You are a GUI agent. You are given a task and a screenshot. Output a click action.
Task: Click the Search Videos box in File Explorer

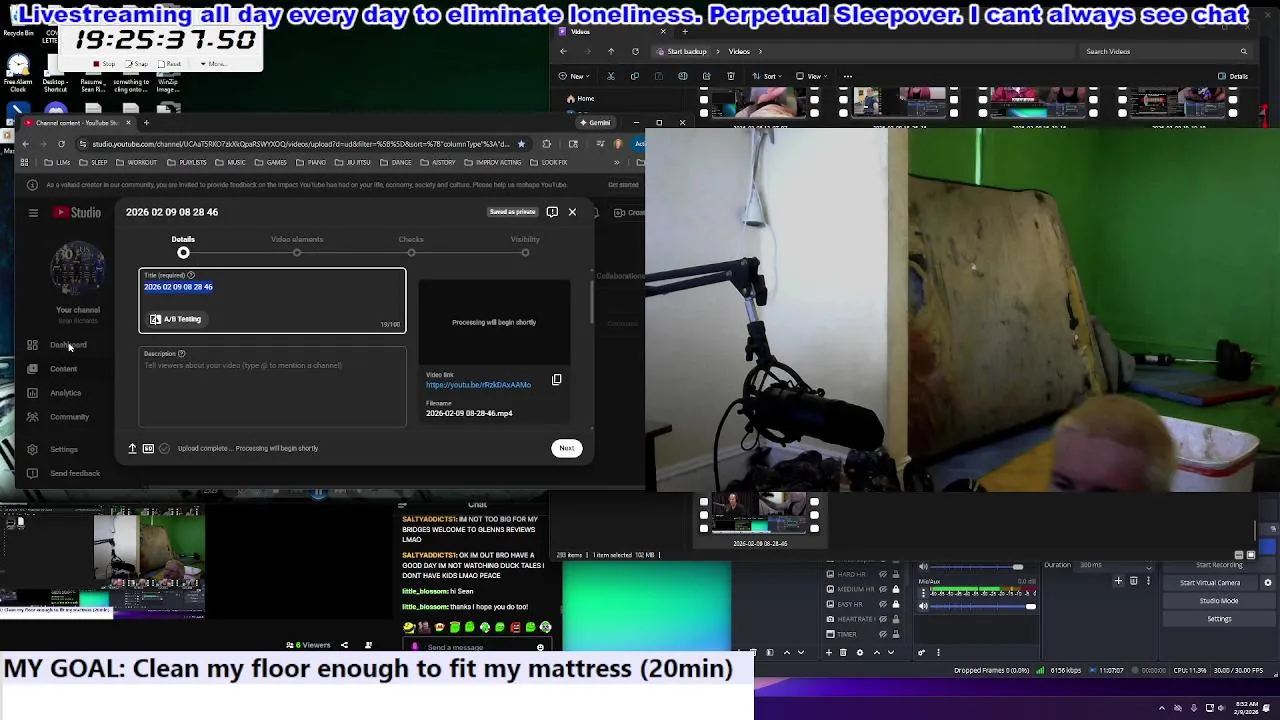1165,51
